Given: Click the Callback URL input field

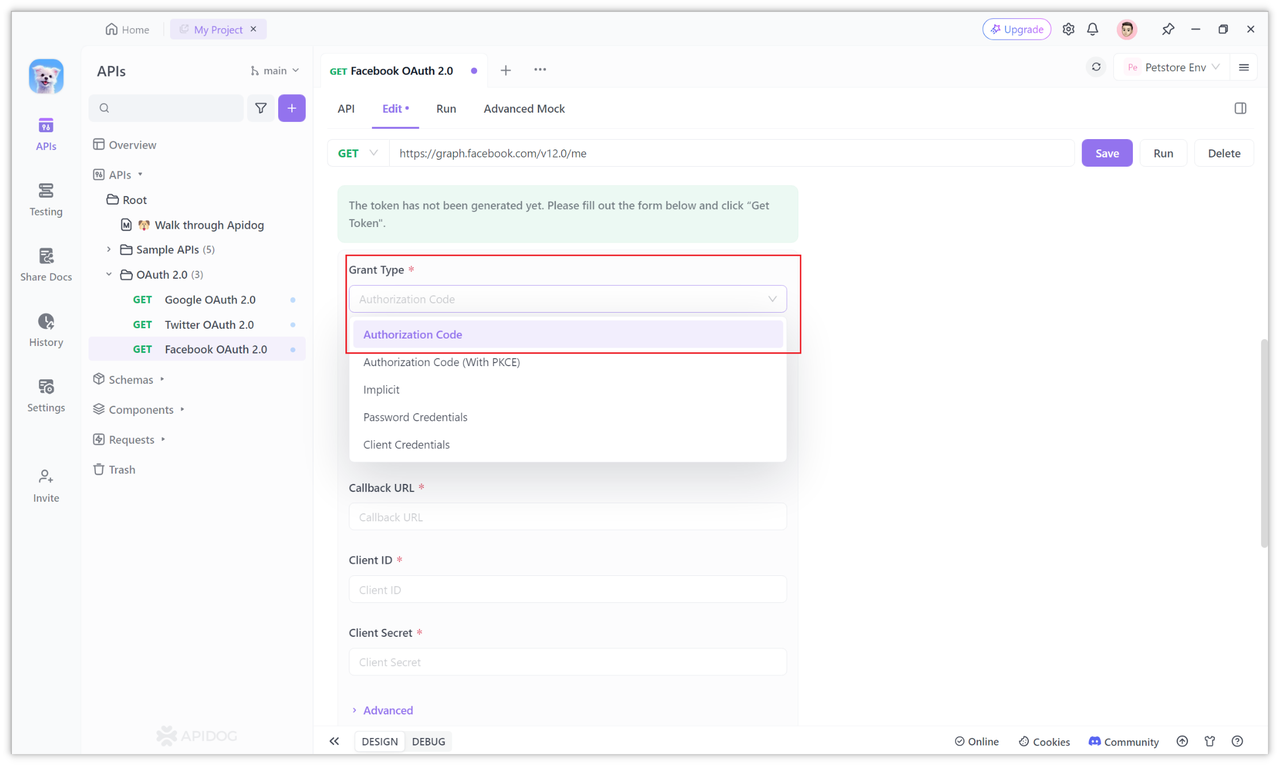Looking at the screenshot, I should pos(567,517).
